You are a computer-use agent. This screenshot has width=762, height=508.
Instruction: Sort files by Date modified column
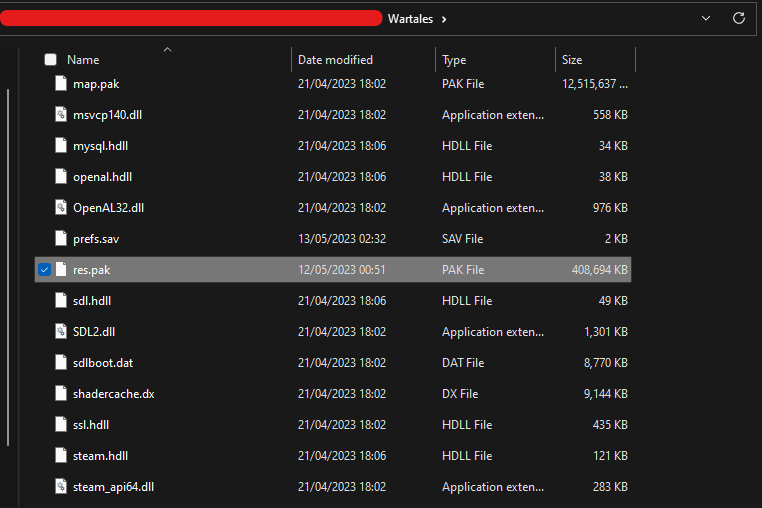coord(335,60)
